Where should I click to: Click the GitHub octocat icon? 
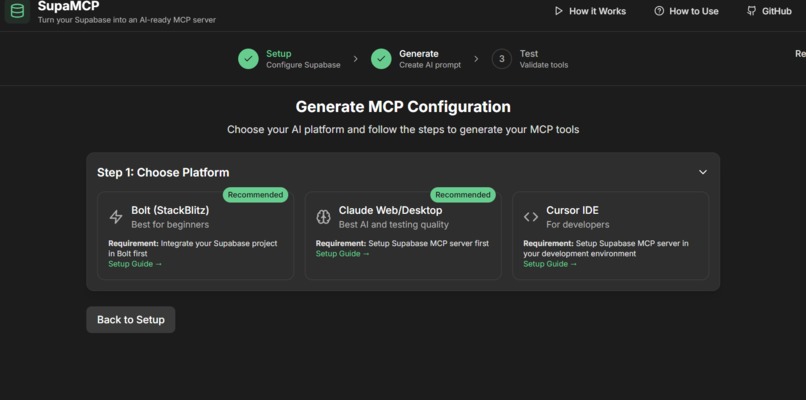click(x=752, y=11)
